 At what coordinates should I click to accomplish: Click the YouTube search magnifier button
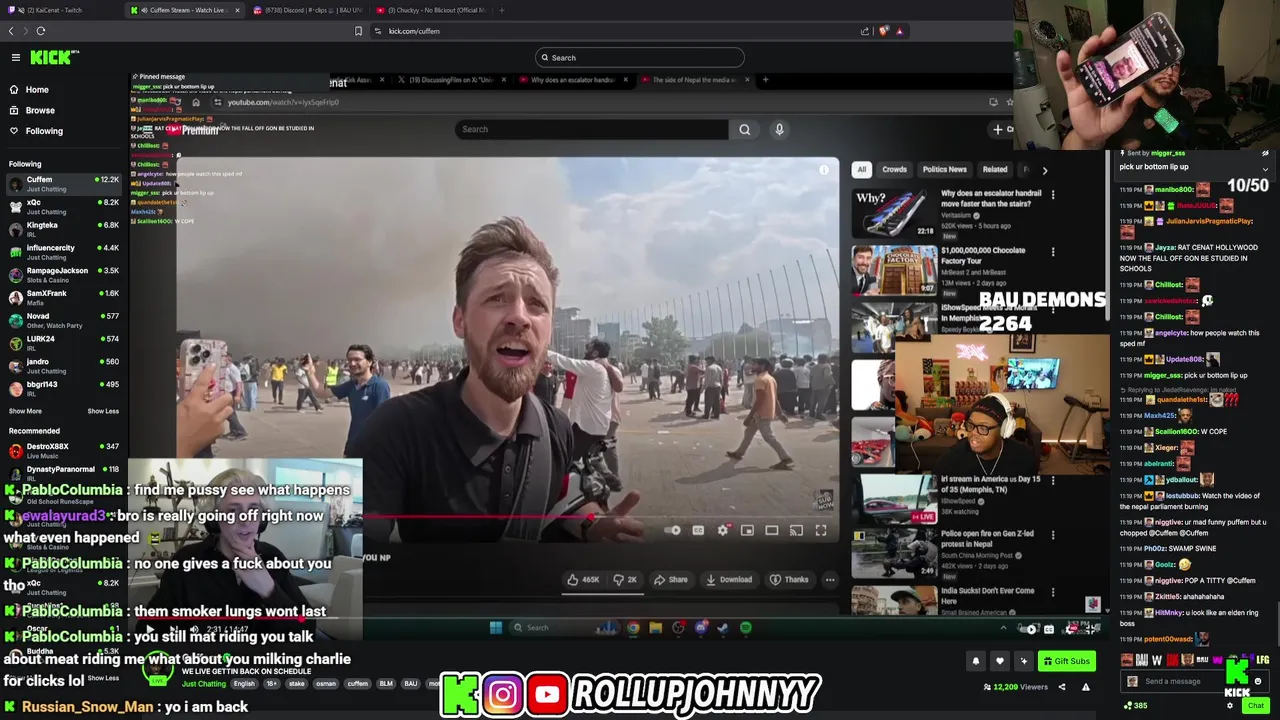point(744,129)
